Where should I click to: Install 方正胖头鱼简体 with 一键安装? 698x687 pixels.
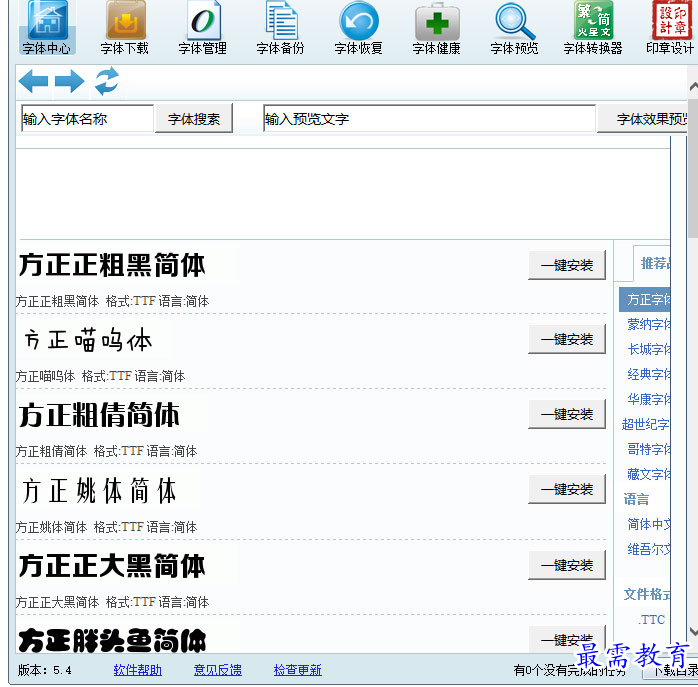[567, 639]
